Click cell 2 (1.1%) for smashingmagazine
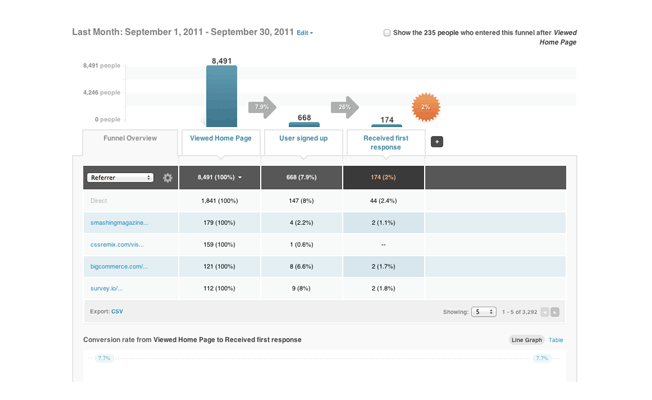Image resolution: width=652 pixels, height=400 pixels. click(x=383, y=223)
